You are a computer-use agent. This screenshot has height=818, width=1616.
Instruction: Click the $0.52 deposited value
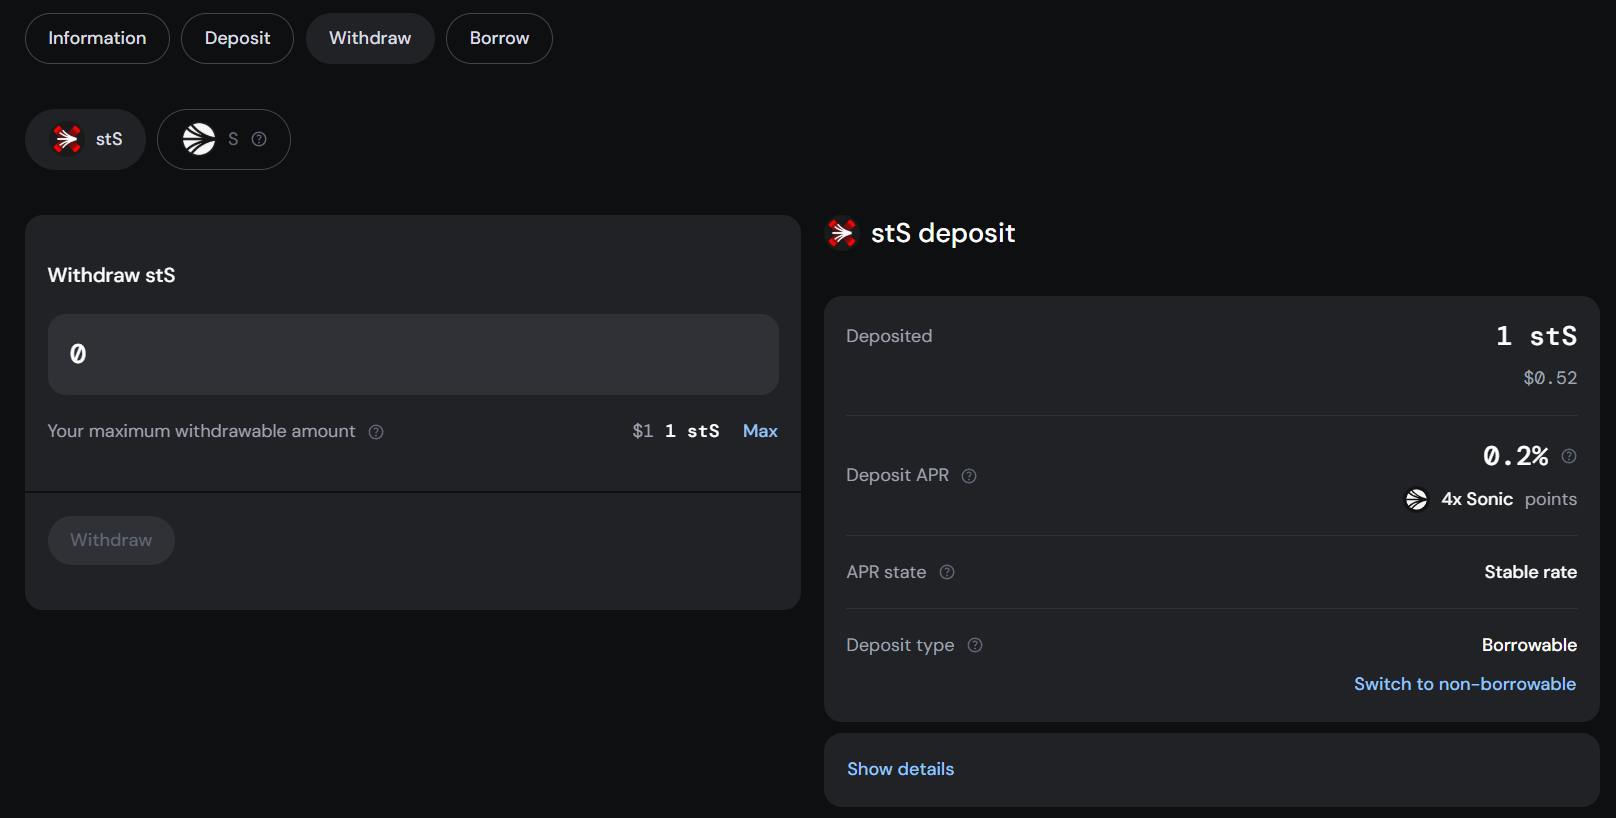click(x=1550, y=378)
